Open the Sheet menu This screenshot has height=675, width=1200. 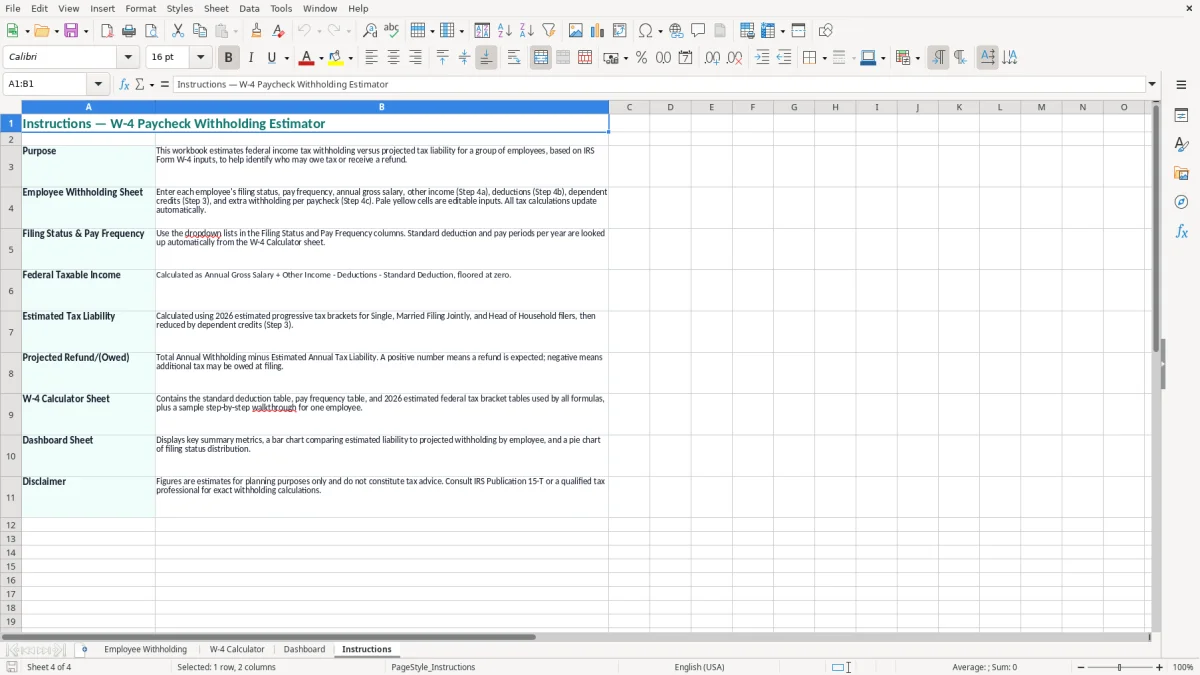click(216, 8)
